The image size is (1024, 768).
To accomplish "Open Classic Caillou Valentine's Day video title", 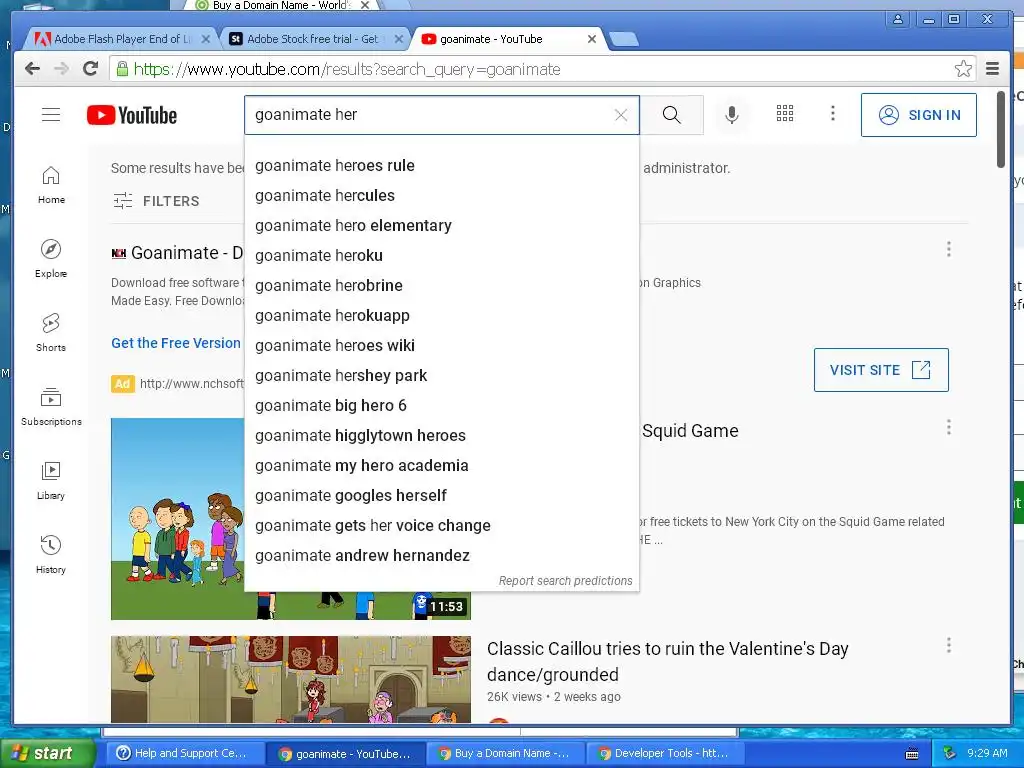I will coord(667,662).
